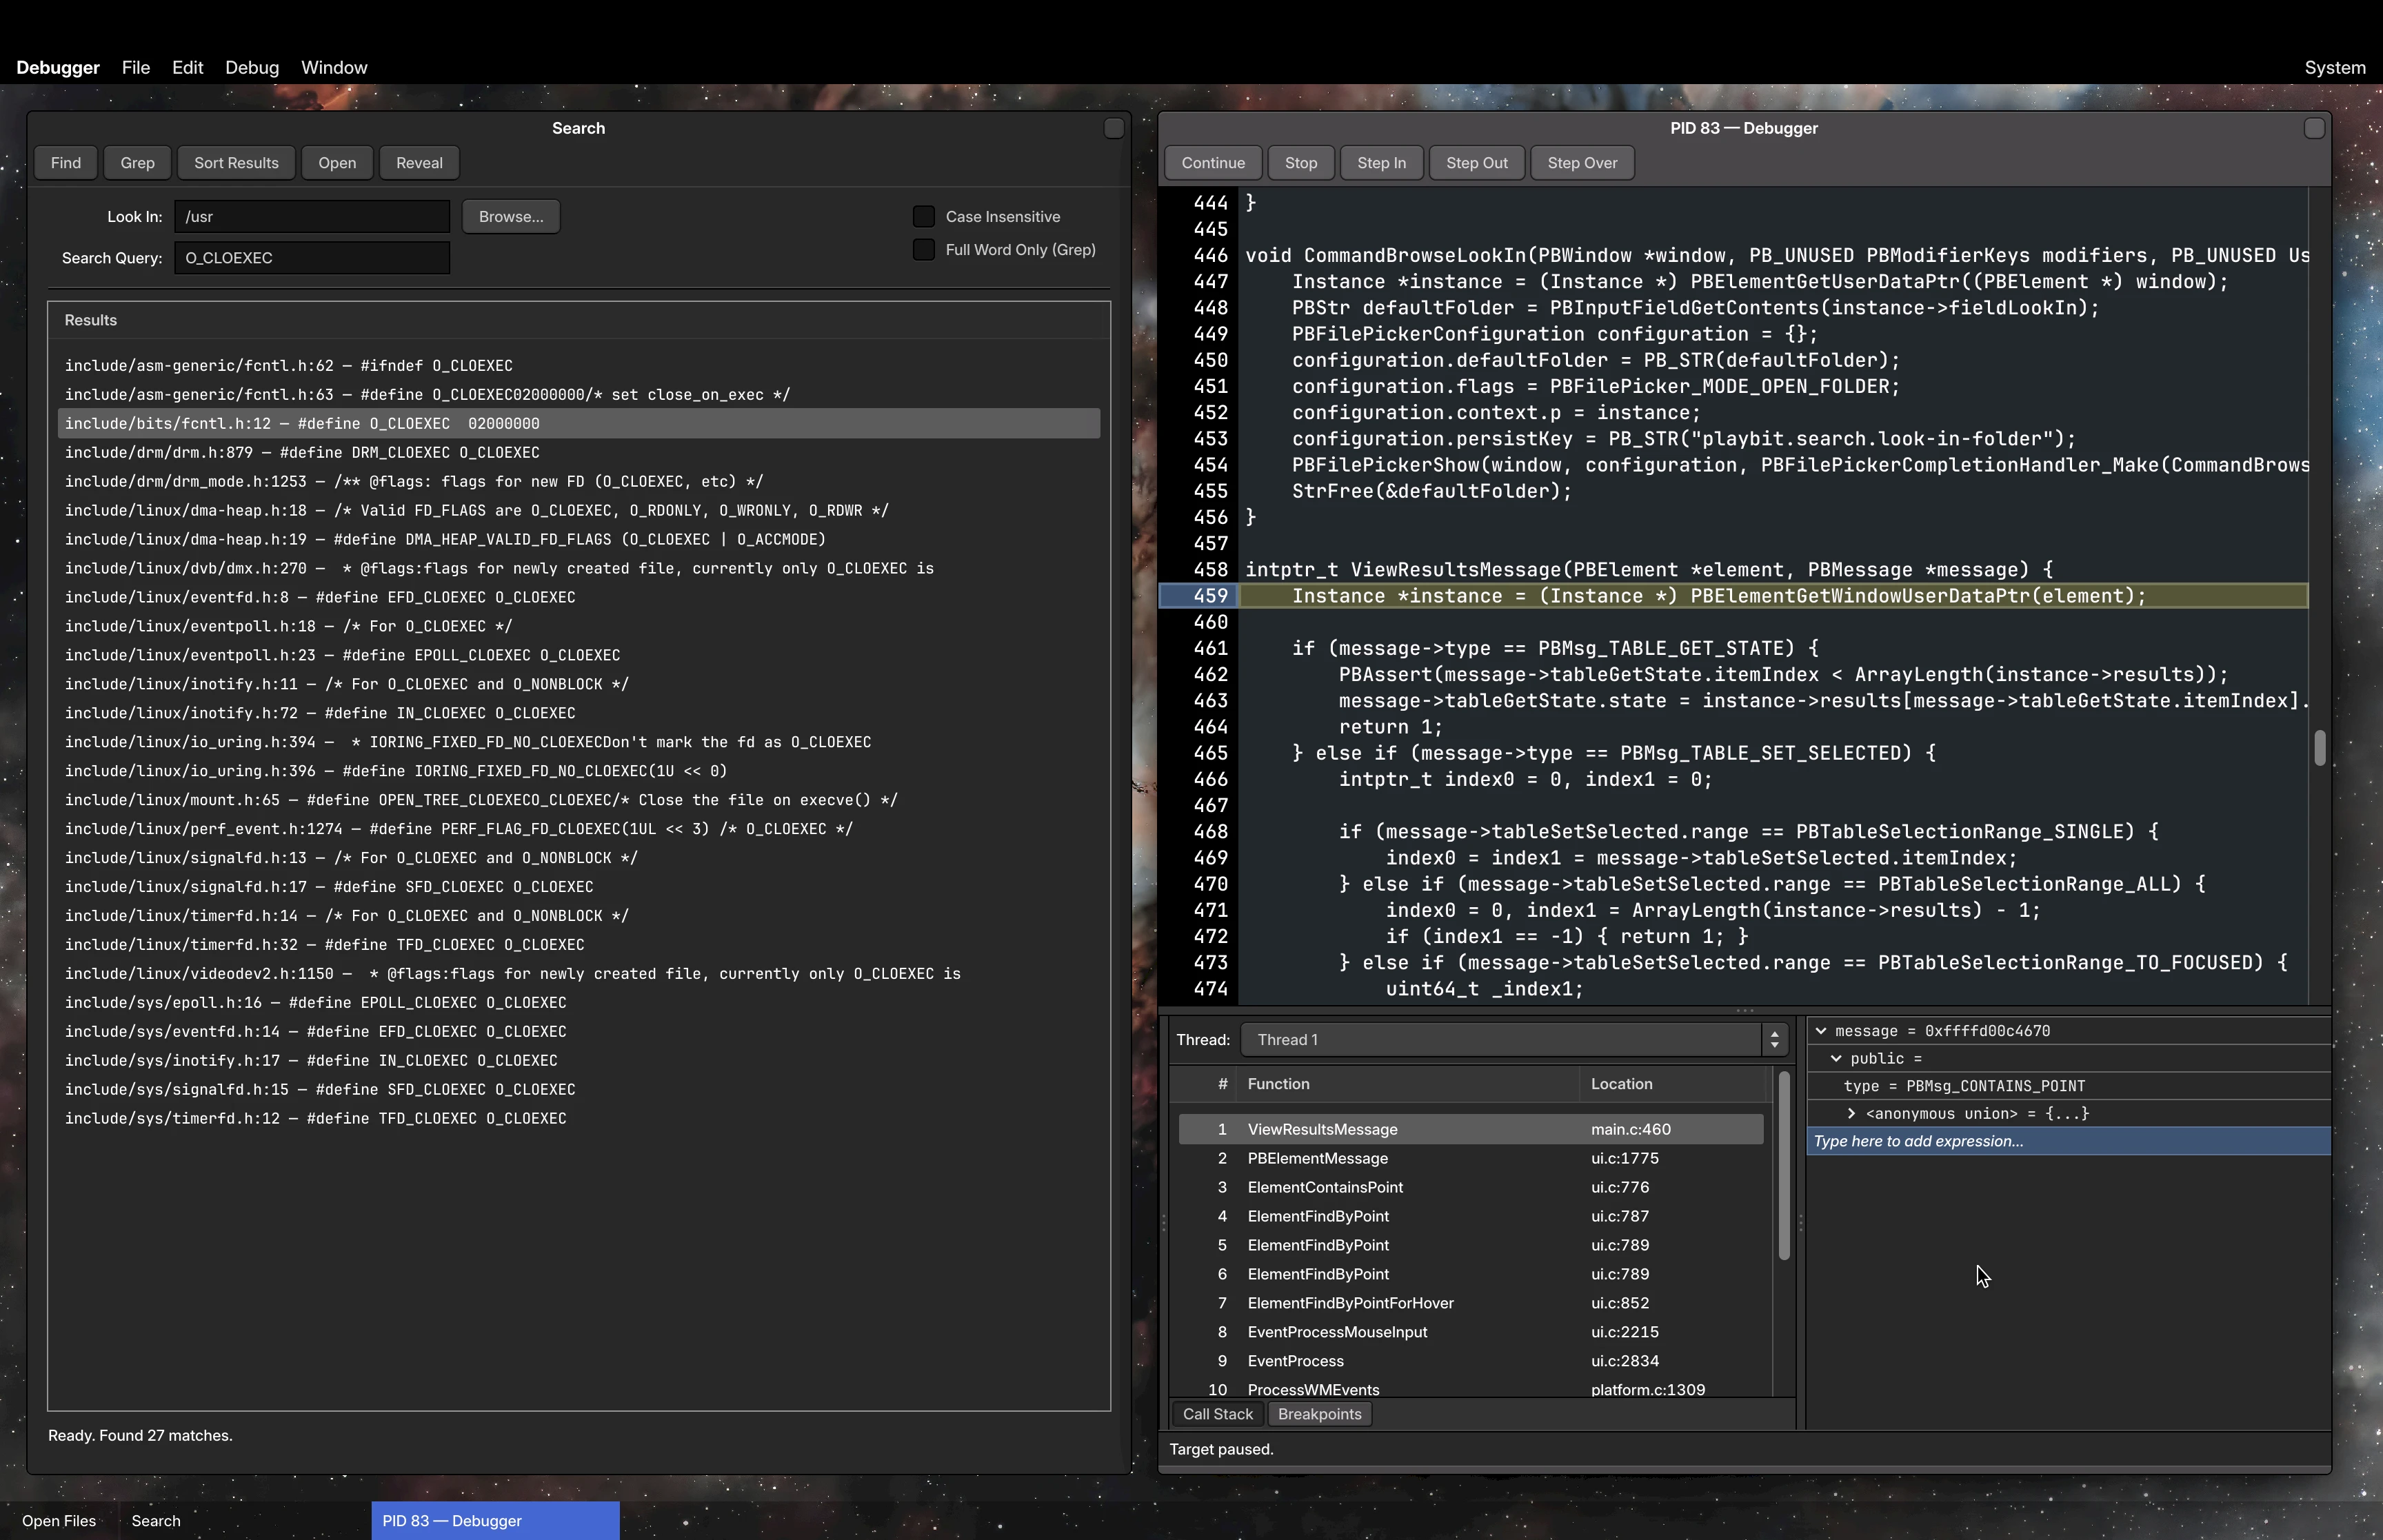The width and height of the screenshot is (2383, 1540).
Task: Select frame ElementFindByPointForHover
Action: (1471, 1303)
